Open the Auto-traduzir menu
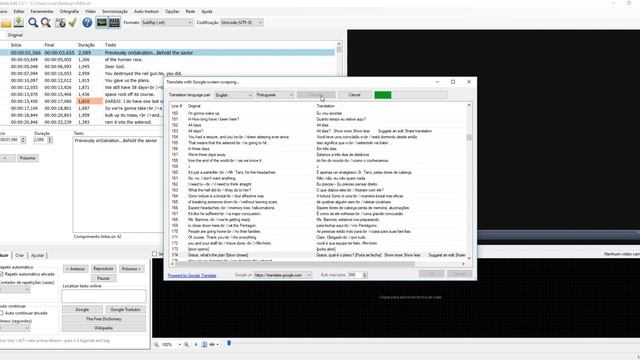 (x=146, y=11)
